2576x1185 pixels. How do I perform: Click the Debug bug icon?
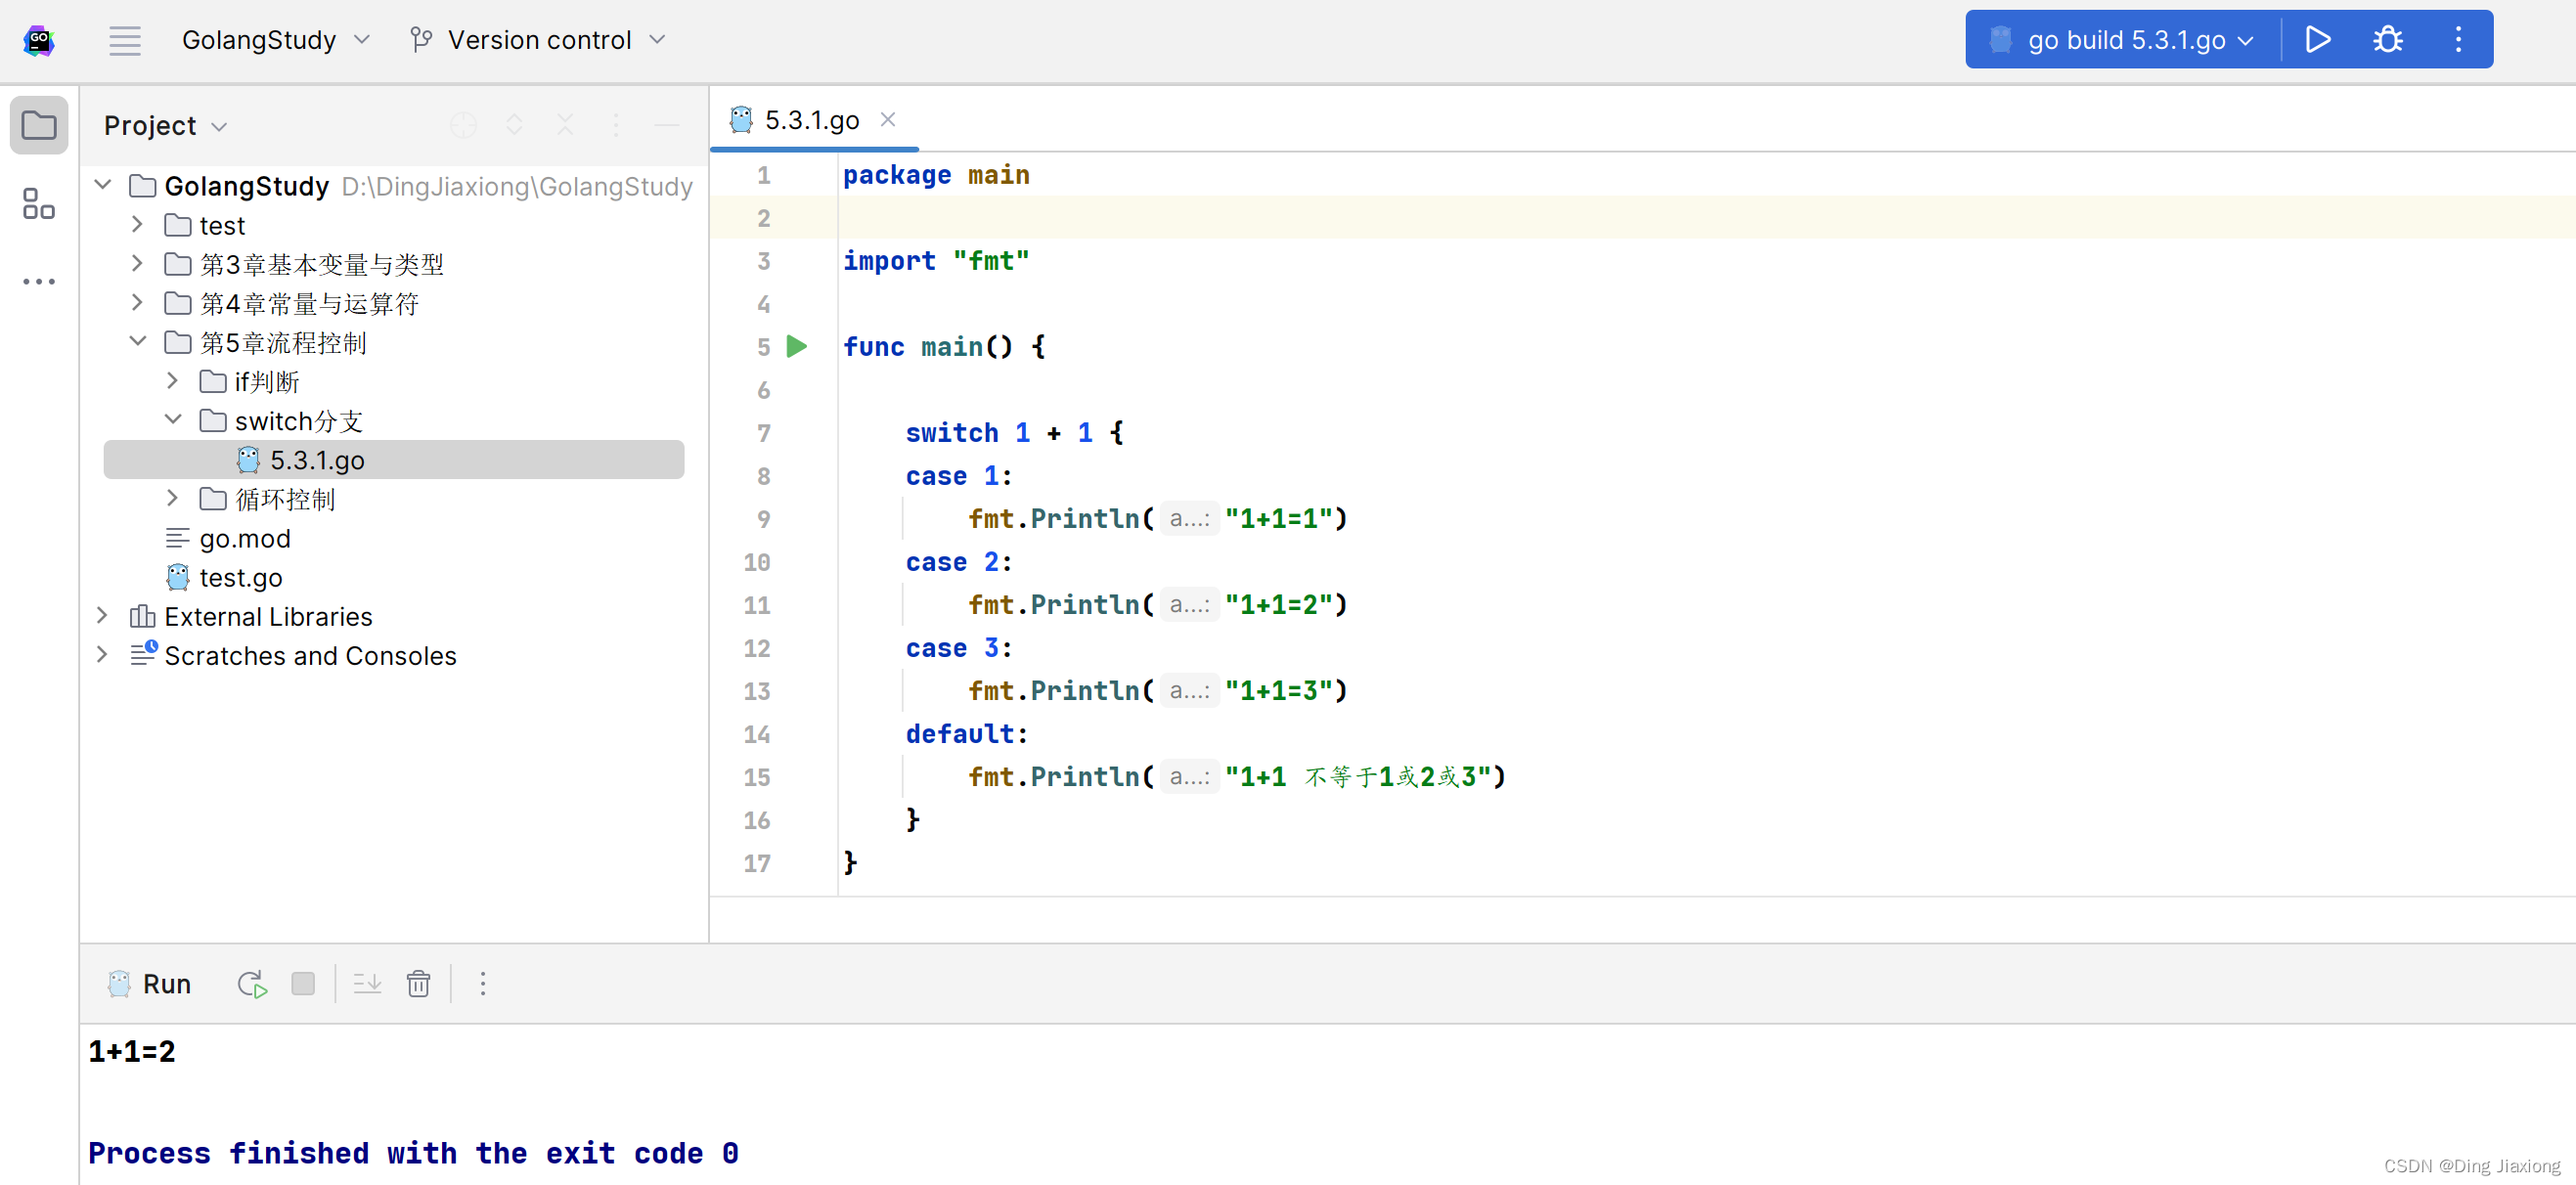[2387, 40]
